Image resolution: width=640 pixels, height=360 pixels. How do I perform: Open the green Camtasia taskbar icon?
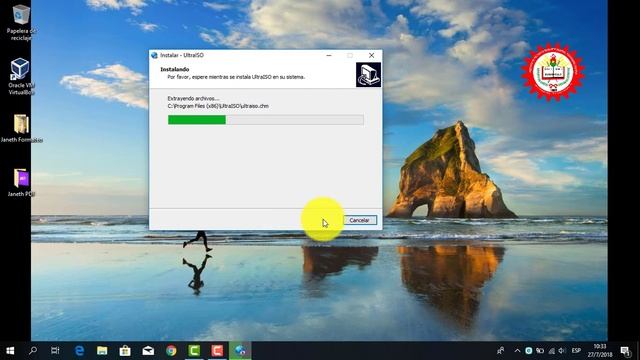[x=194, y=351]
